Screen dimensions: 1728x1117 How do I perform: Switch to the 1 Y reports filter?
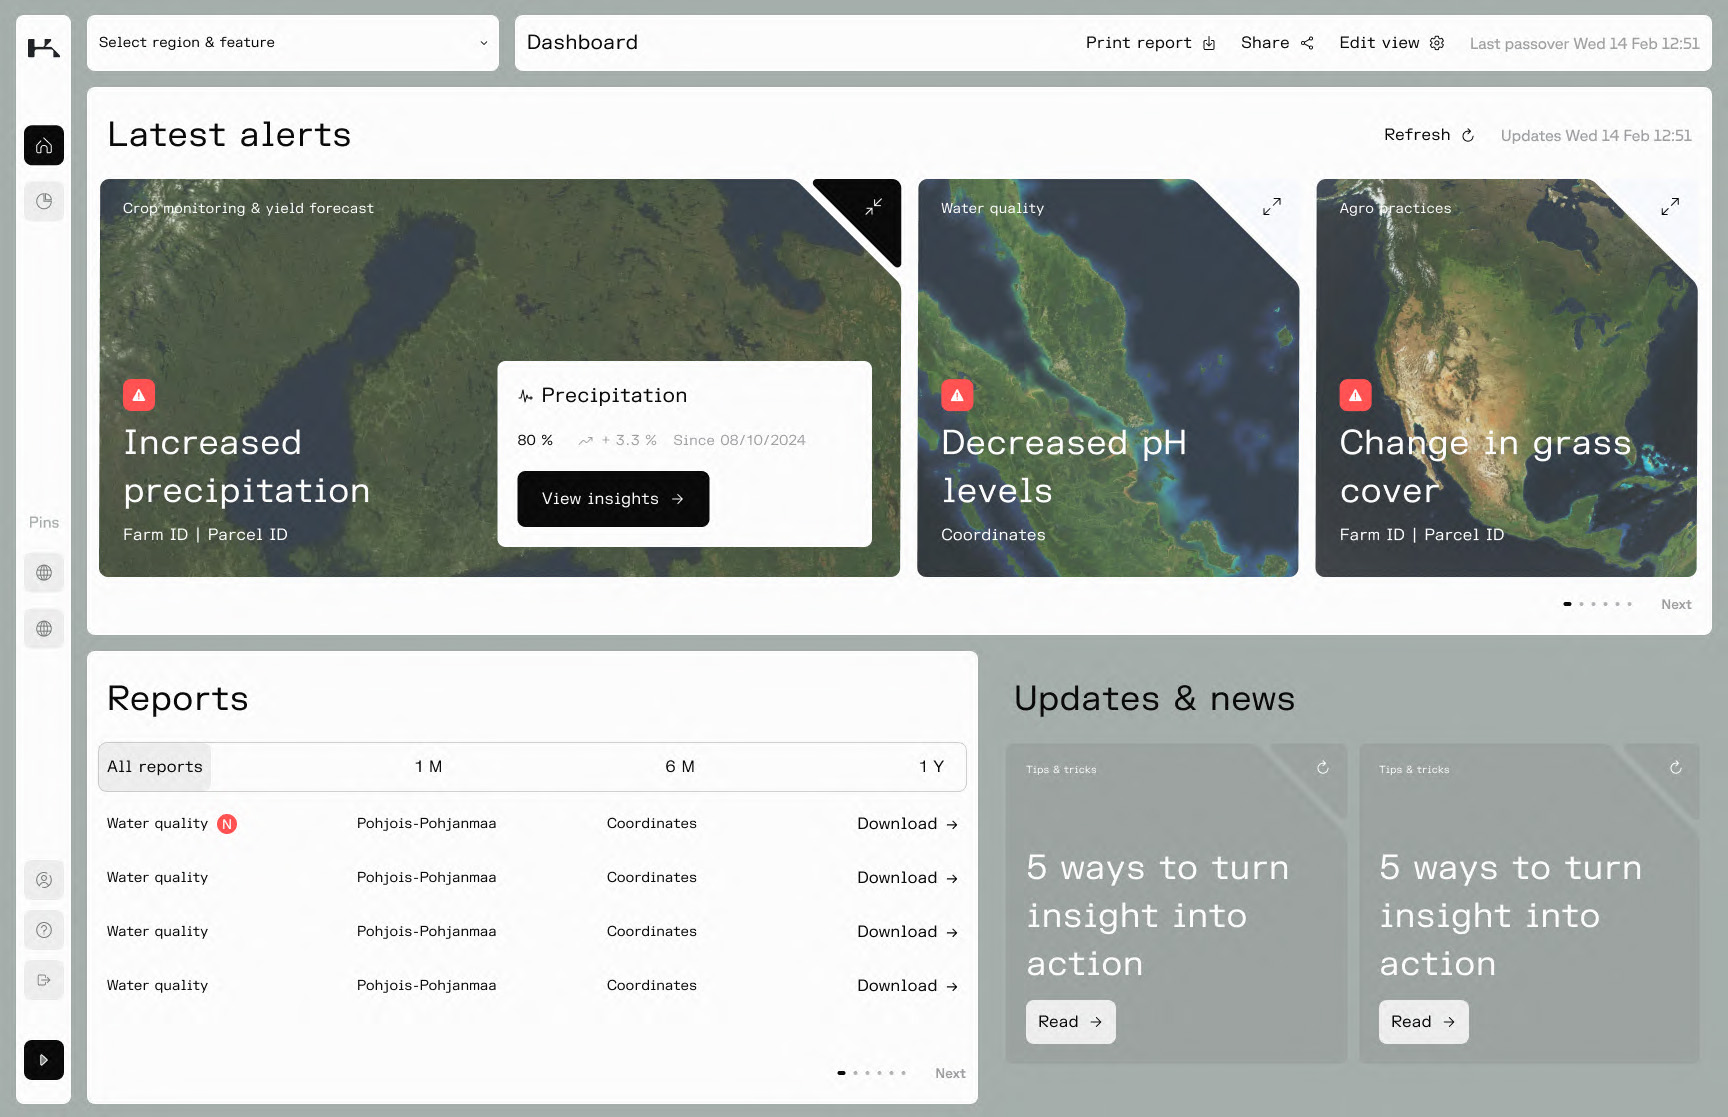[931, 767]
